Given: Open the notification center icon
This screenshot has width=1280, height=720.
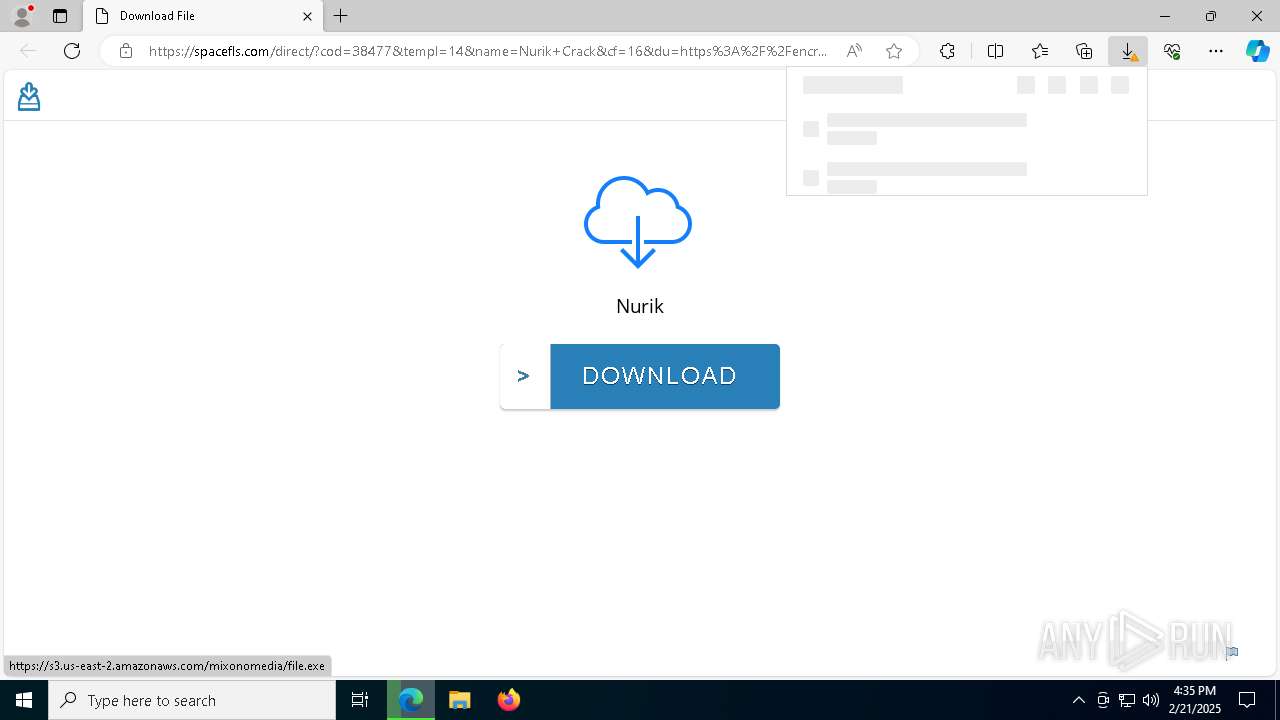Looking at the screenshot, I should pos(1247,700).
